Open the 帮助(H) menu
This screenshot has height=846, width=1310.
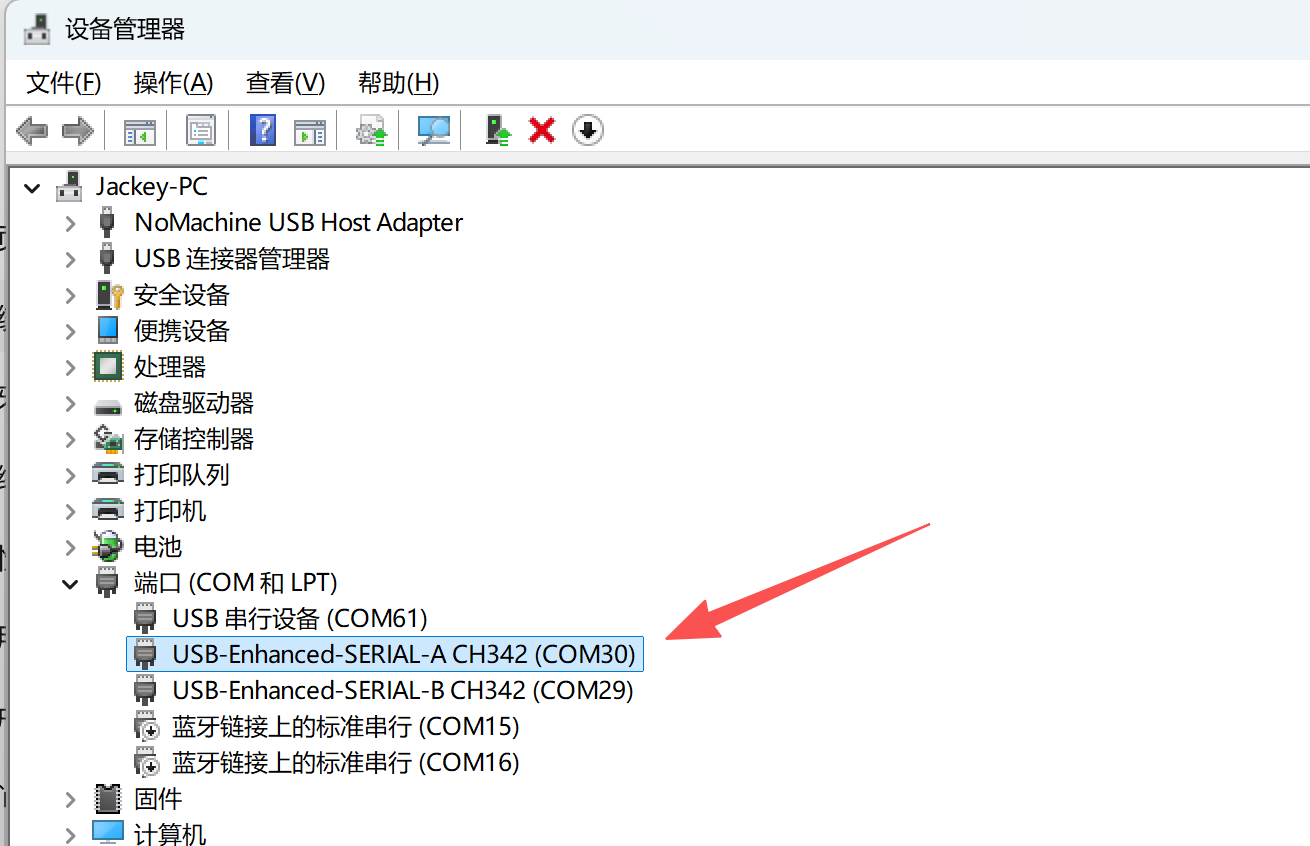click(x=398, y=82)
